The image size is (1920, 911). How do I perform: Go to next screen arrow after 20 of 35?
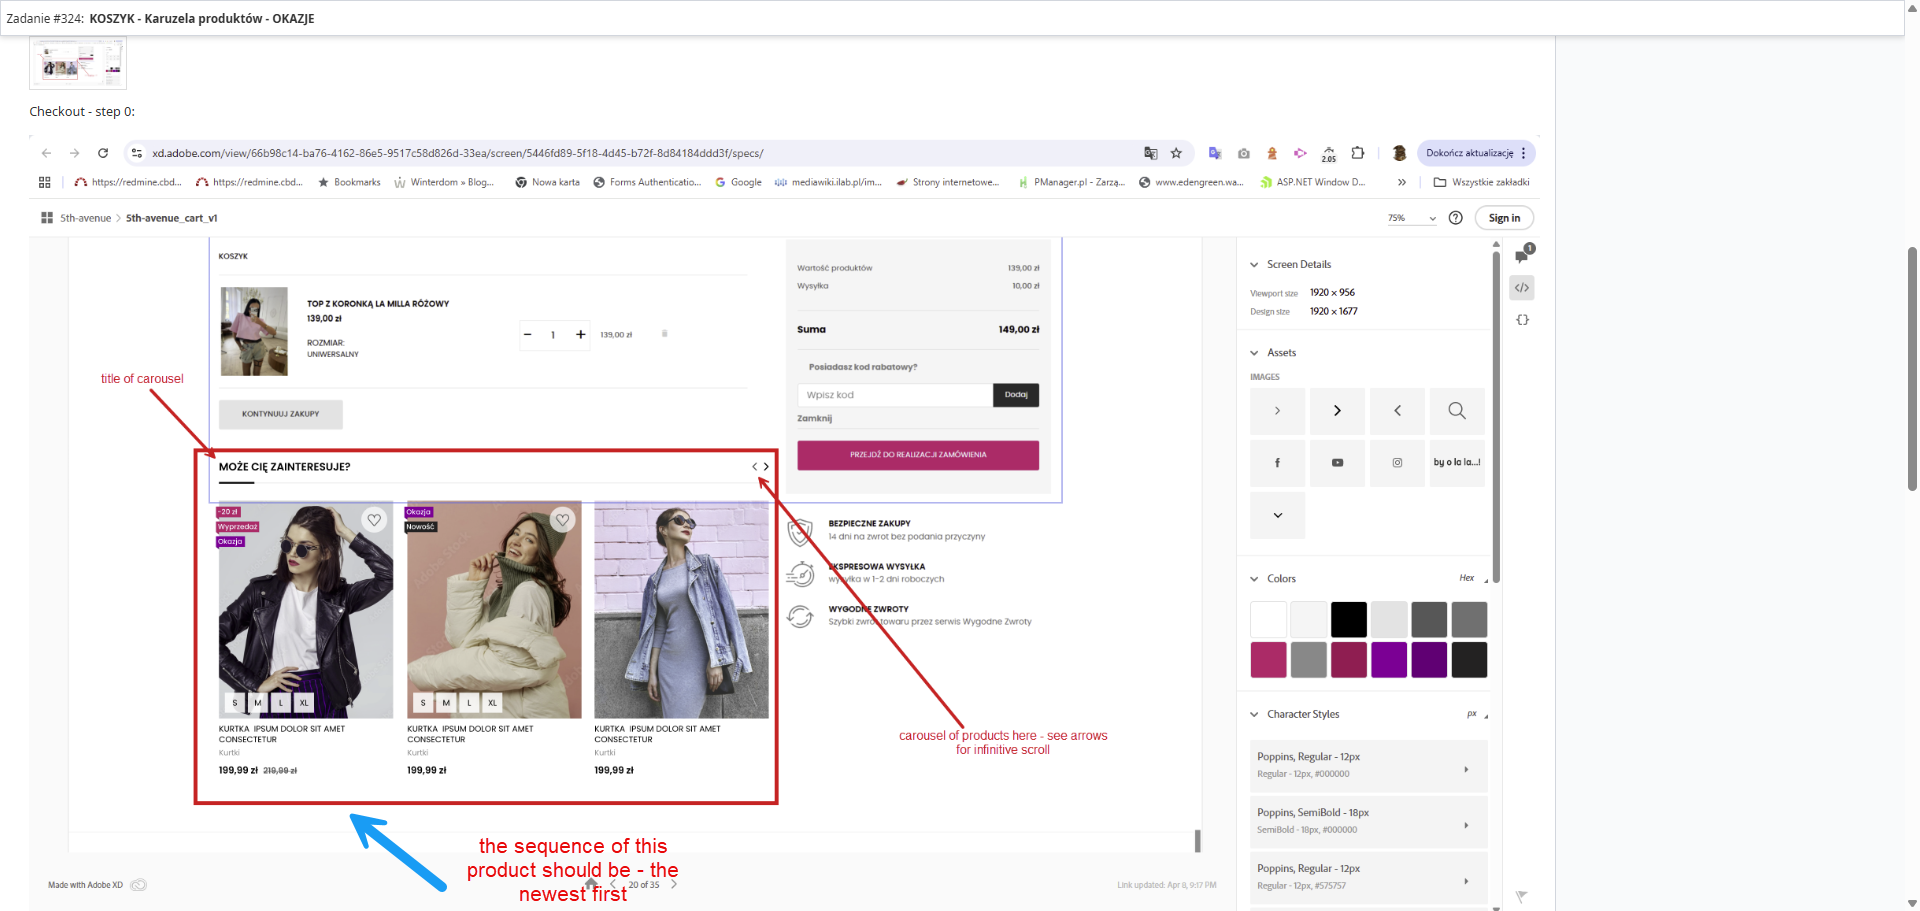tap(674, 885)
